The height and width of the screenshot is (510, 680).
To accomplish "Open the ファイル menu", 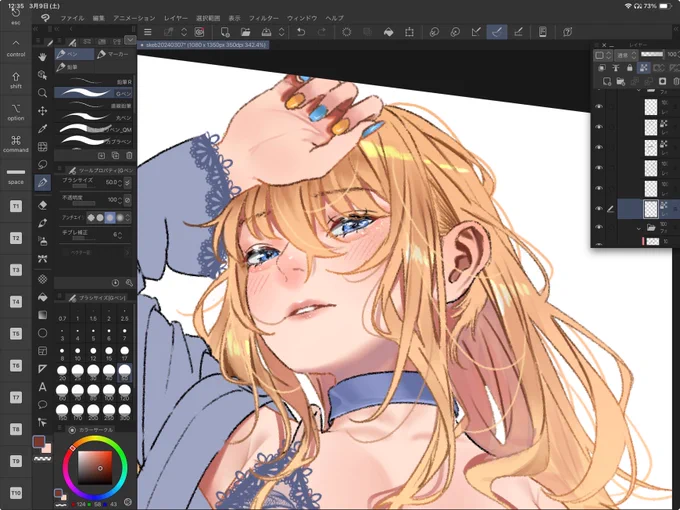I will pyautogui.click(x=72, y=18).
